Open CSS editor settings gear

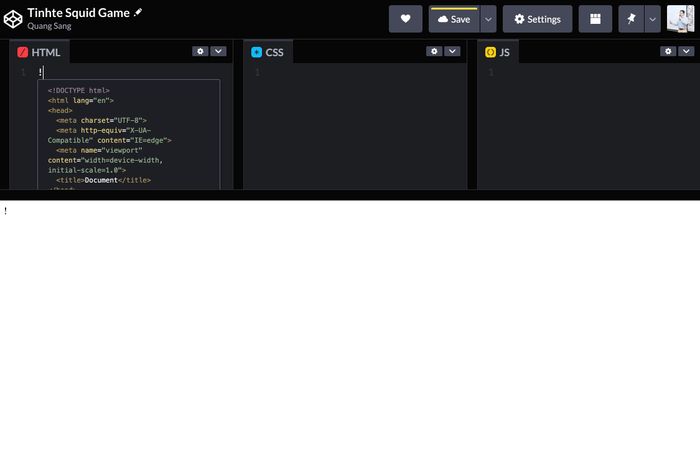(x=434, y=51)
